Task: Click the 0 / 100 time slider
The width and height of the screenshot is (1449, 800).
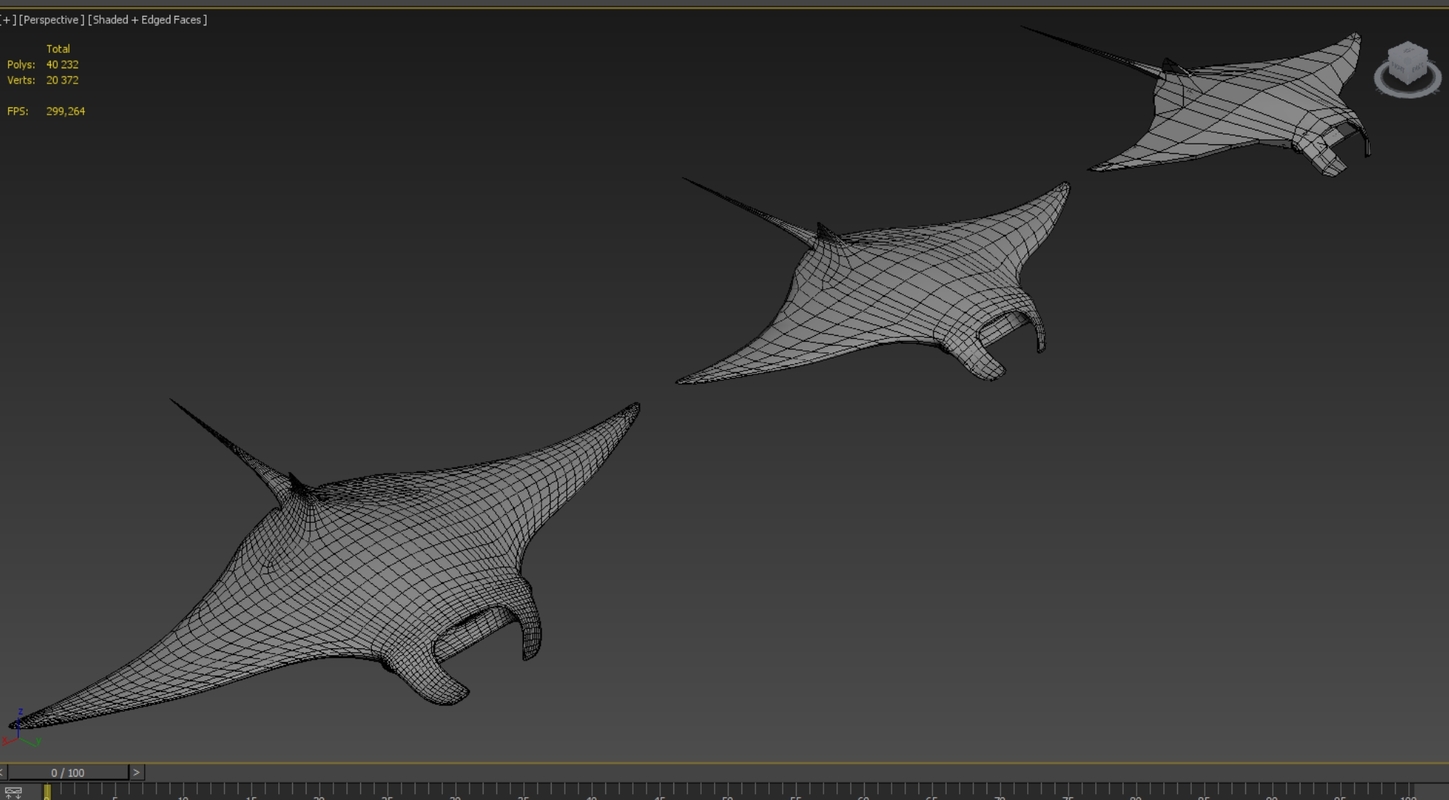Action: point(68,772)
